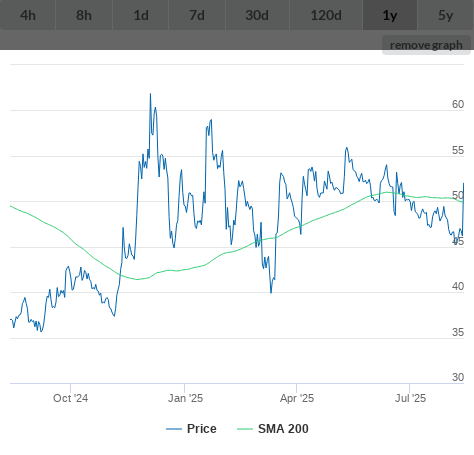Click the Jan '25 axis label
Screen dimensions: 474x455
coord(185,398)
